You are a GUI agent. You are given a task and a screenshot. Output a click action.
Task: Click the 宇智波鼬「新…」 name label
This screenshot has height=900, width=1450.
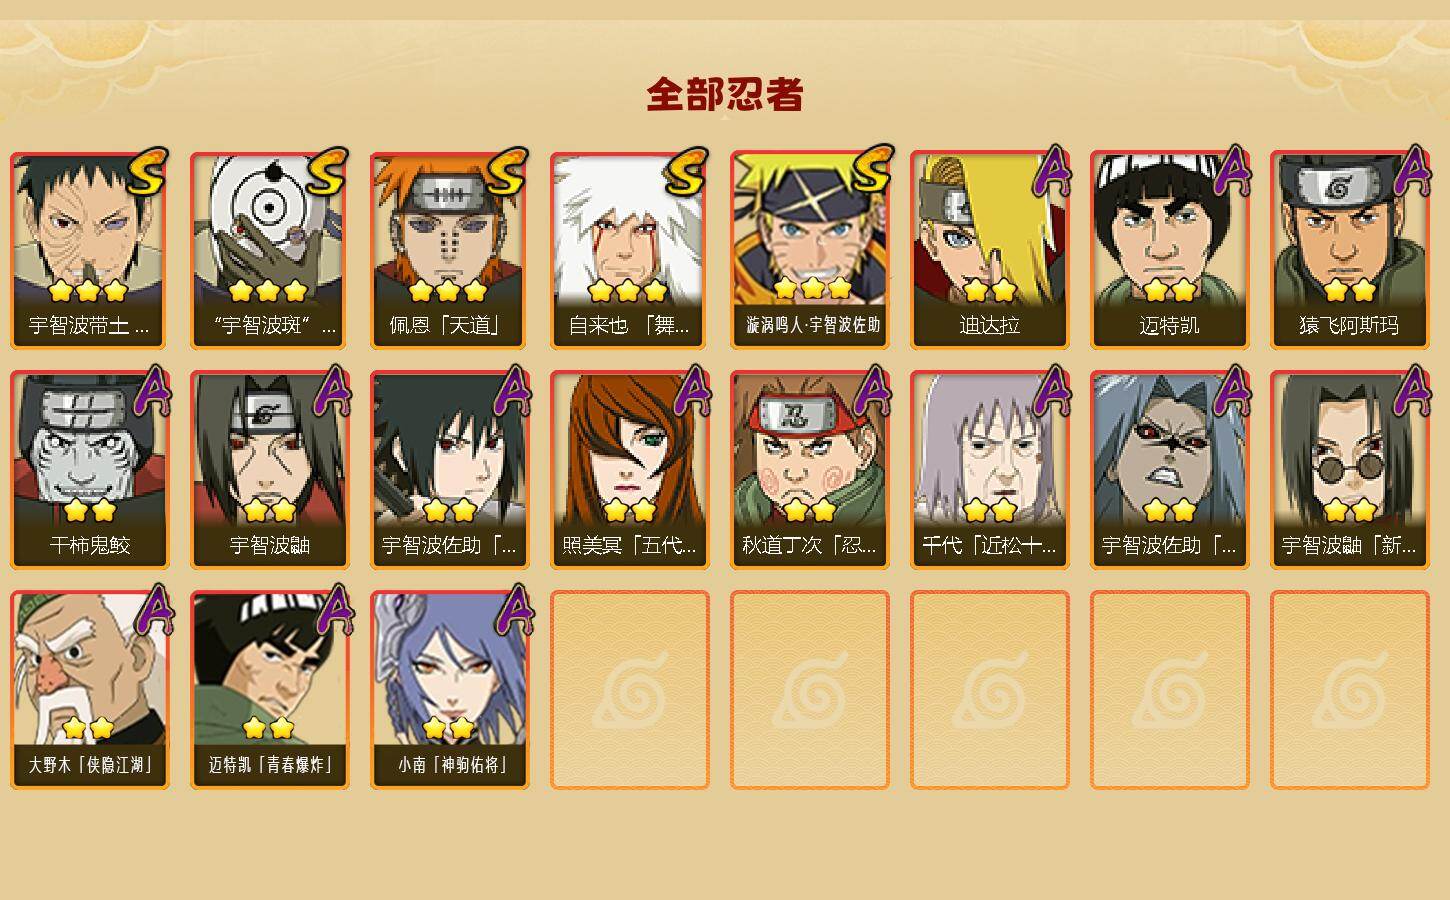point(1349,545)
